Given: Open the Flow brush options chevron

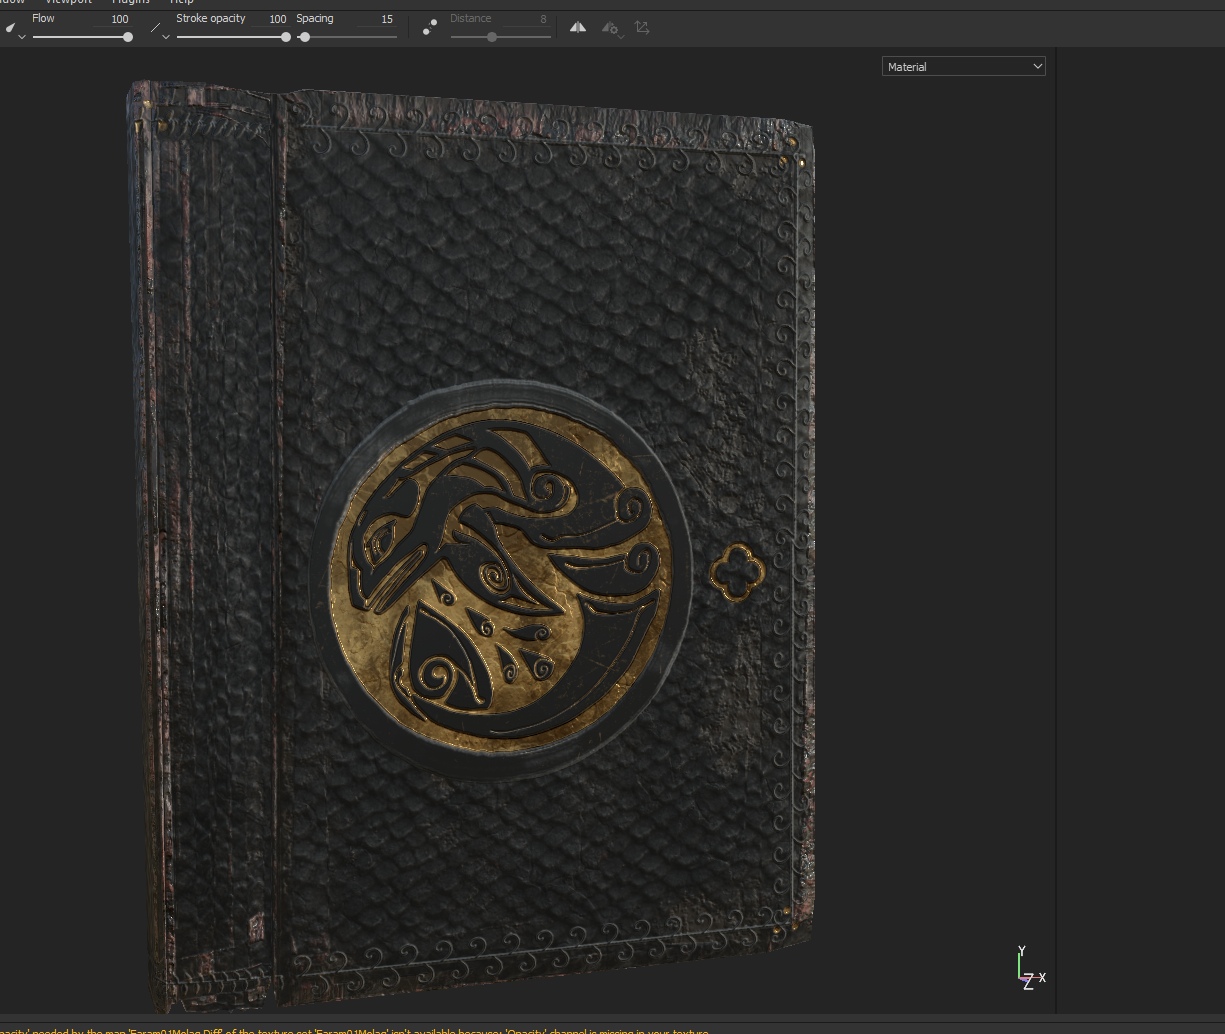Looking at the screenshot, I should [21, 37].
